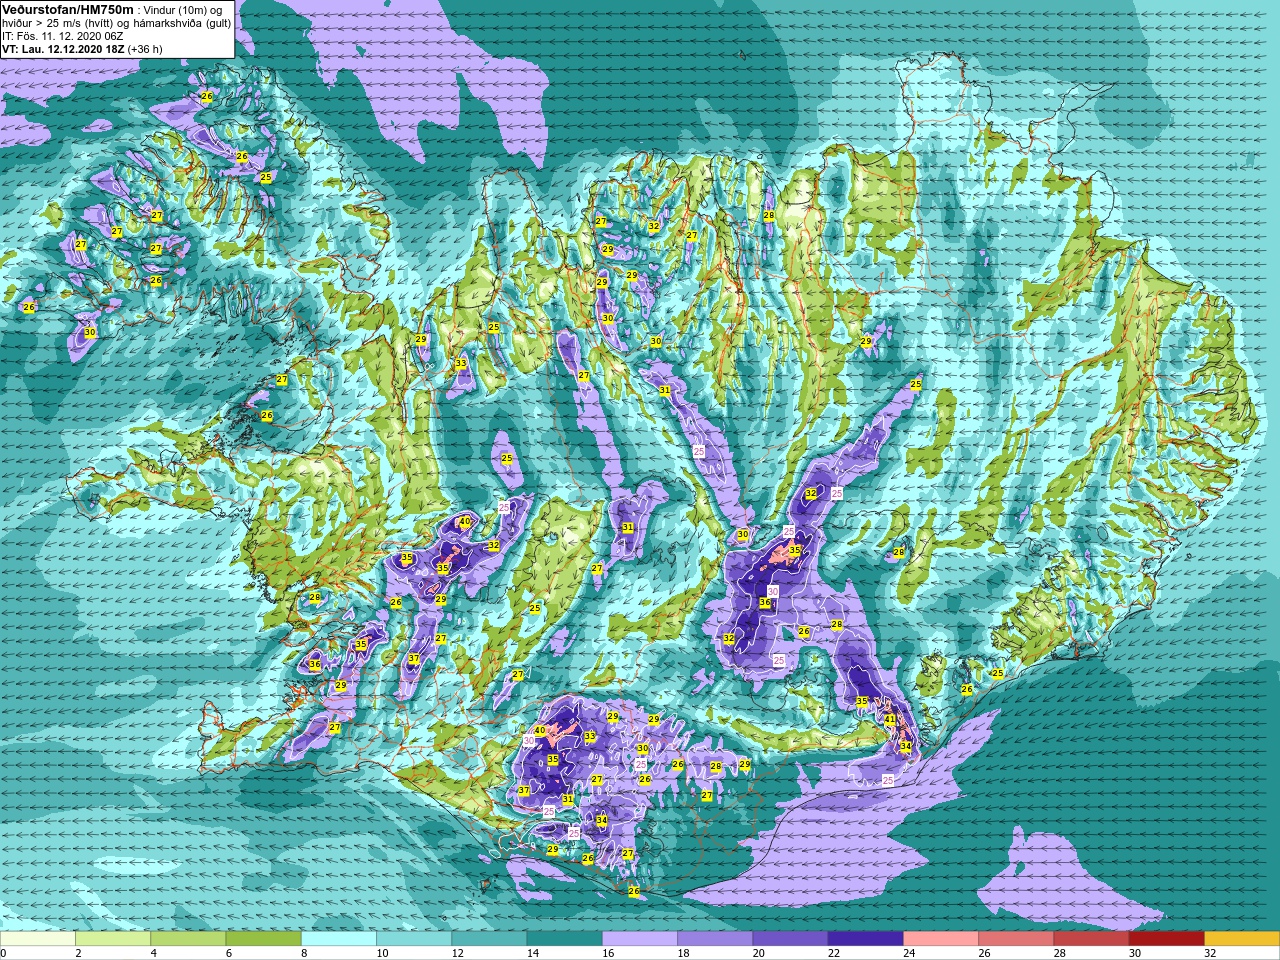Pick the teal 12–14 m/s legend swatch
Viewport: 1280px width, 960px height.
(x=489, y=939)
